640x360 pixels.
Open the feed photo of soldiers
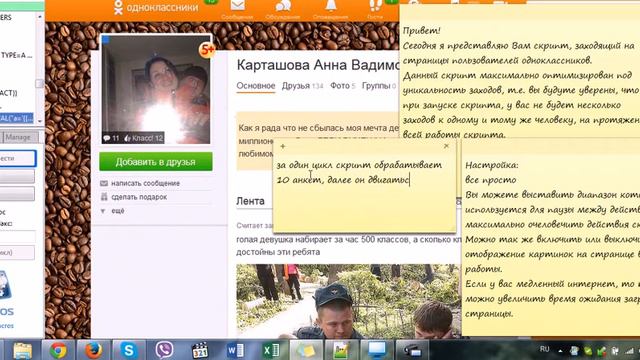point(349,301)
